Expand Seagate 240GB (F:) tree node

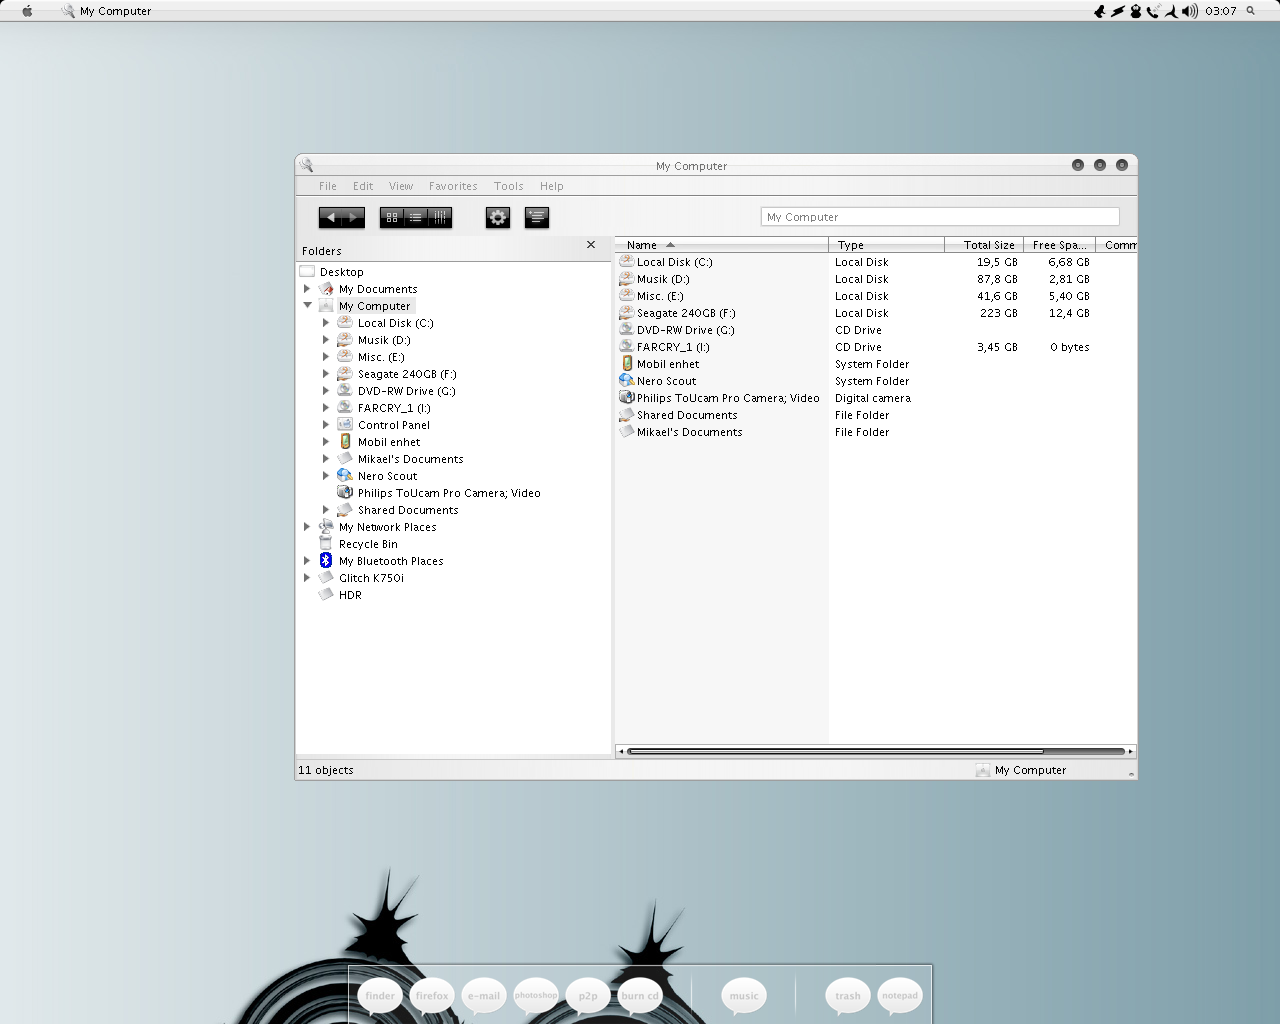click(x=326, y=374)
